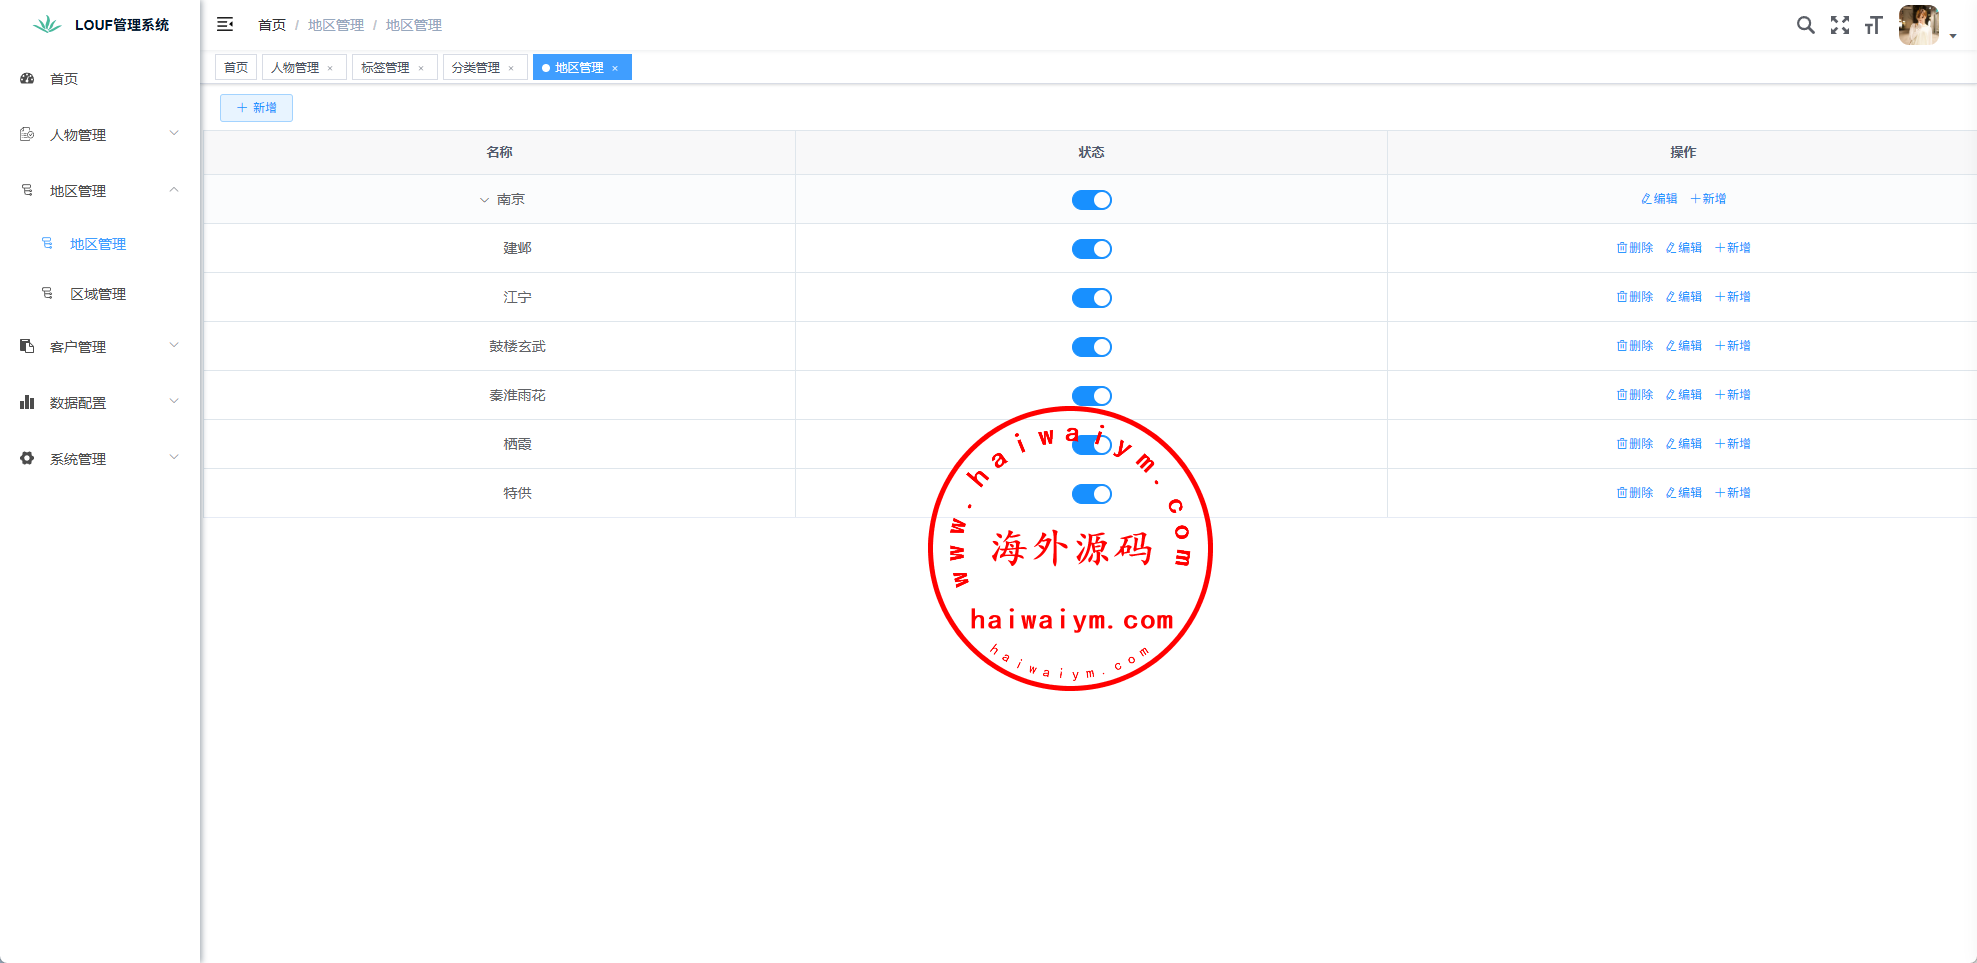This screenshot has height=963, width=1977.
Task: Delete the 建邺 region
Action: 1635,248
